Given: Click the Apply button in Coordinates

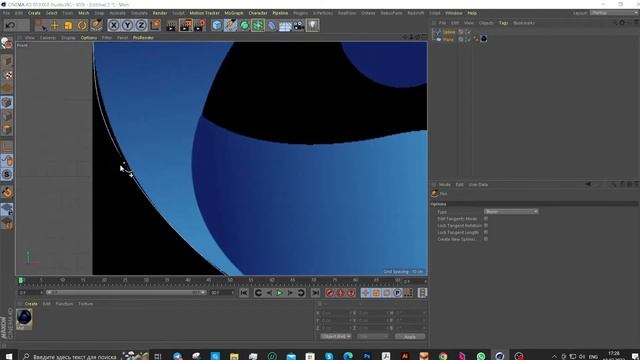Looking at the screenshot, I should pyautogui.click(x=410, y=337).
